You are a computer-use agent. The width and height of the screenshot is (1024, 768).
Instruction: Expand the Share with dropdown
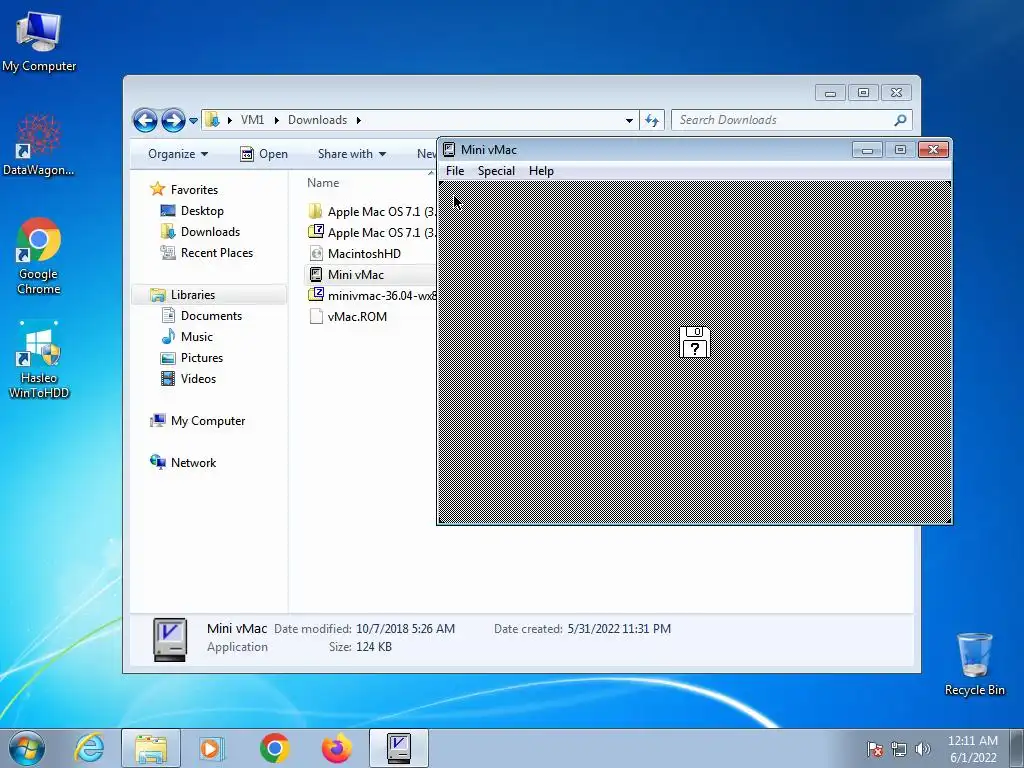point(351,154)
